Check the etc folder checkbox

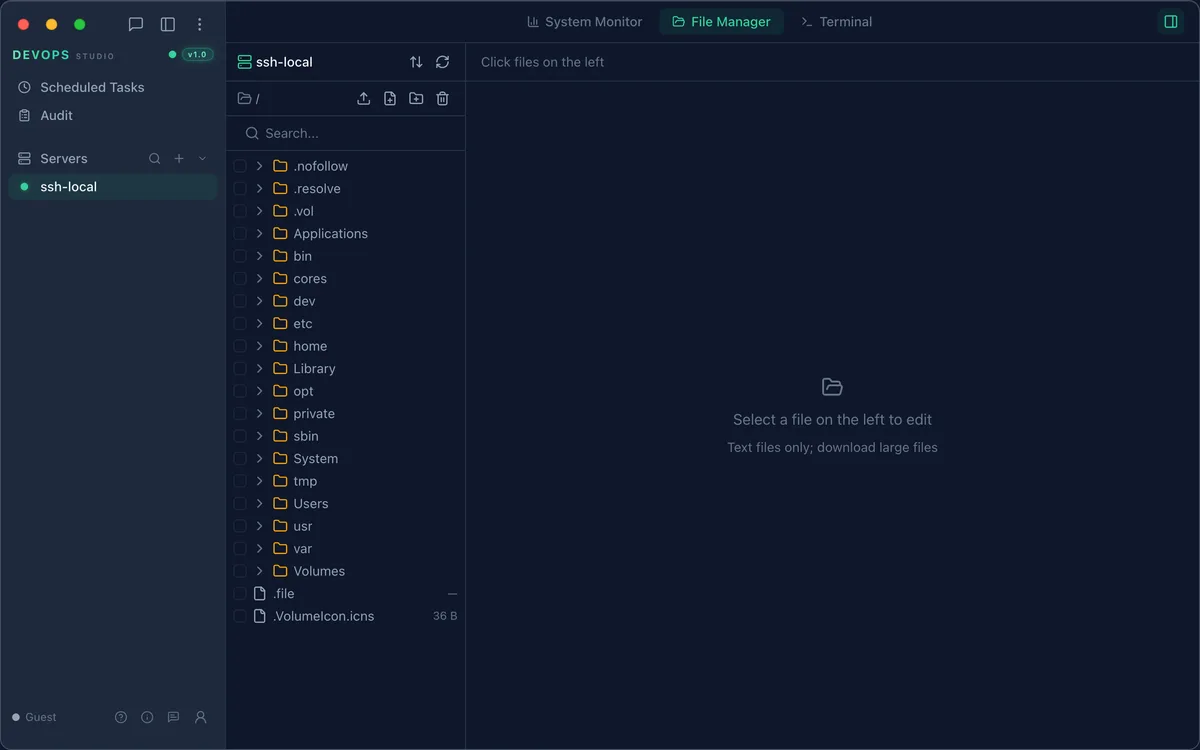click(x=240, y=323)
